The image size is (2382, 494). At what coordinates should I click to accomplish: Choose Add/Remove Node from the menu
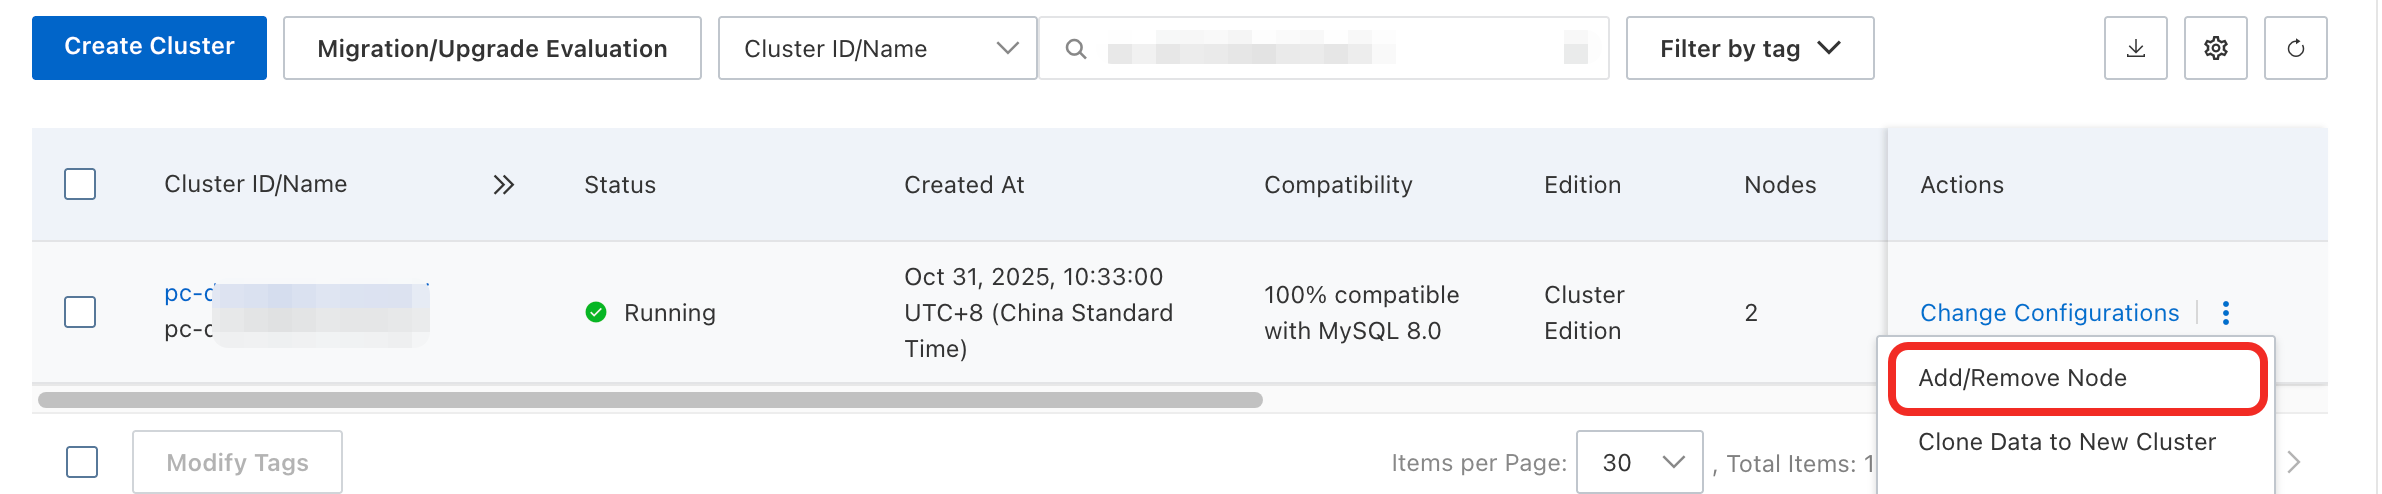(2022, 378)
